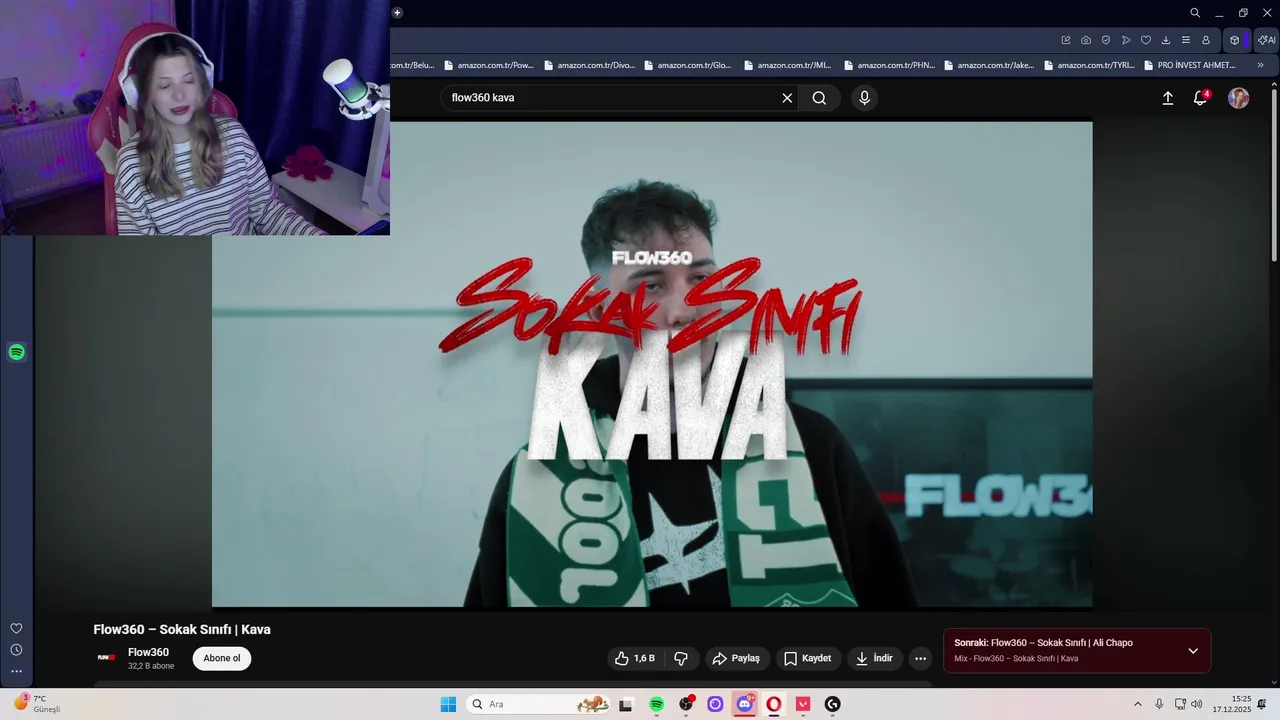
Task: Click the taskbar 'Ara' search box
Action: 540,704
